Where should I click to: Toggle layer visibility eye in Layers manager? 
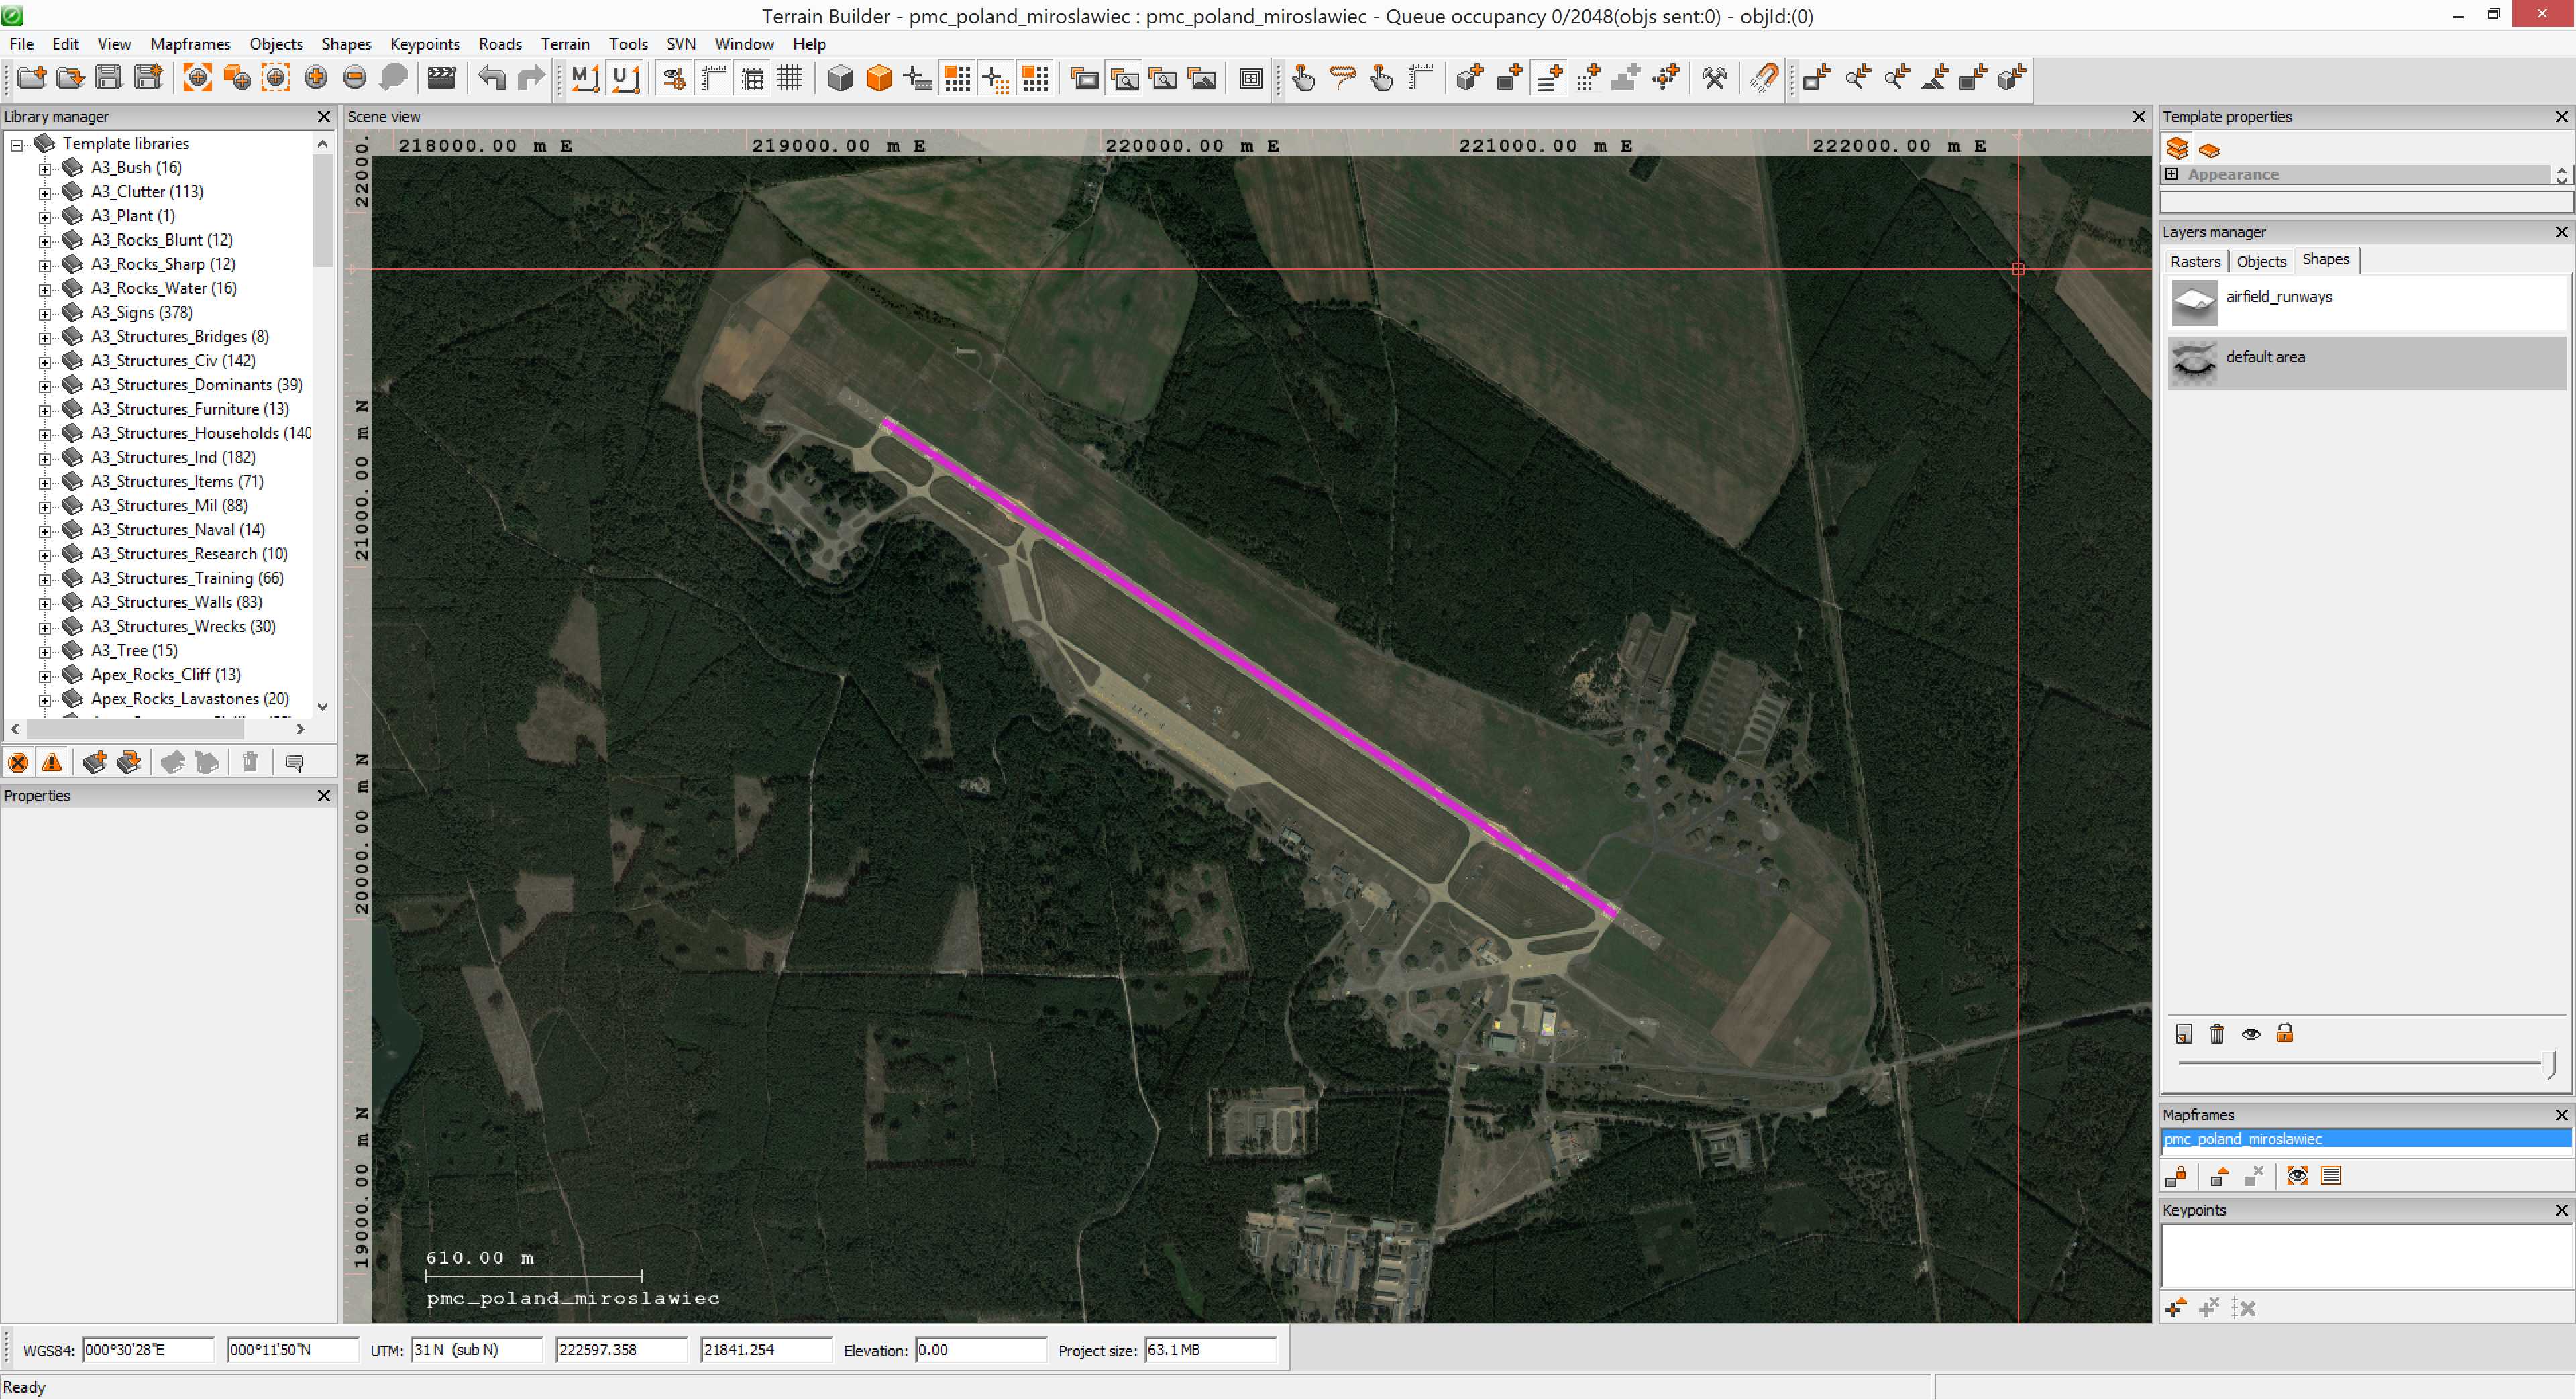[x=2250, y=1034]
